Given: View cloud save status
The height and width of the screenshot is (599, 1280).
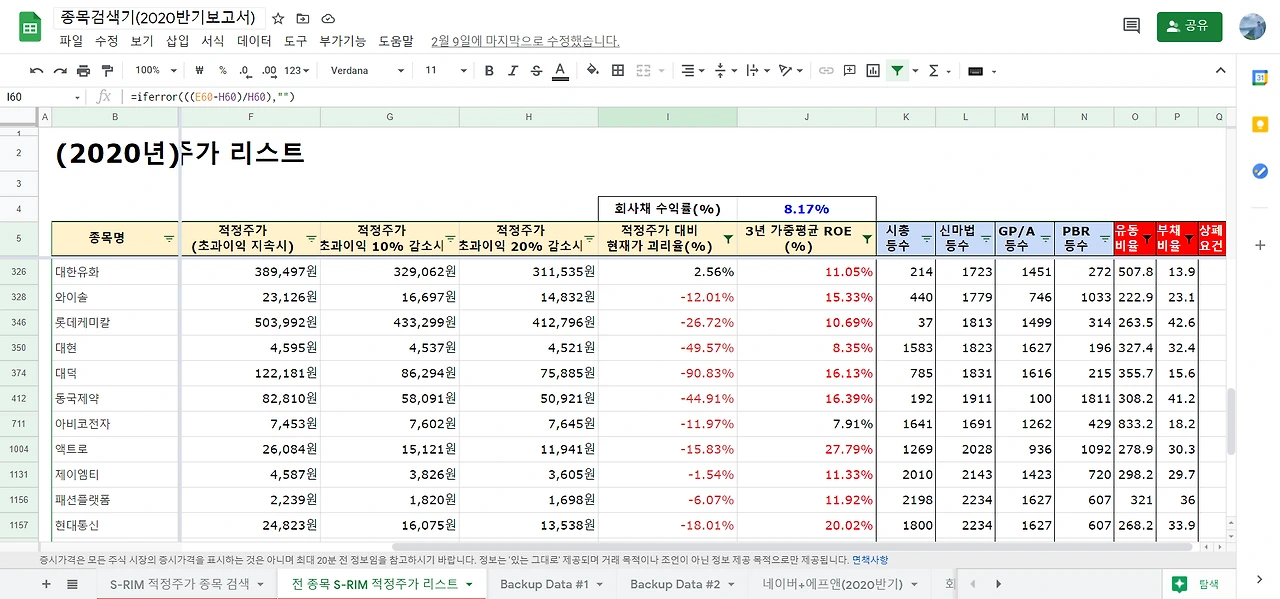Looking at the screenshot, I should [328, 18].
